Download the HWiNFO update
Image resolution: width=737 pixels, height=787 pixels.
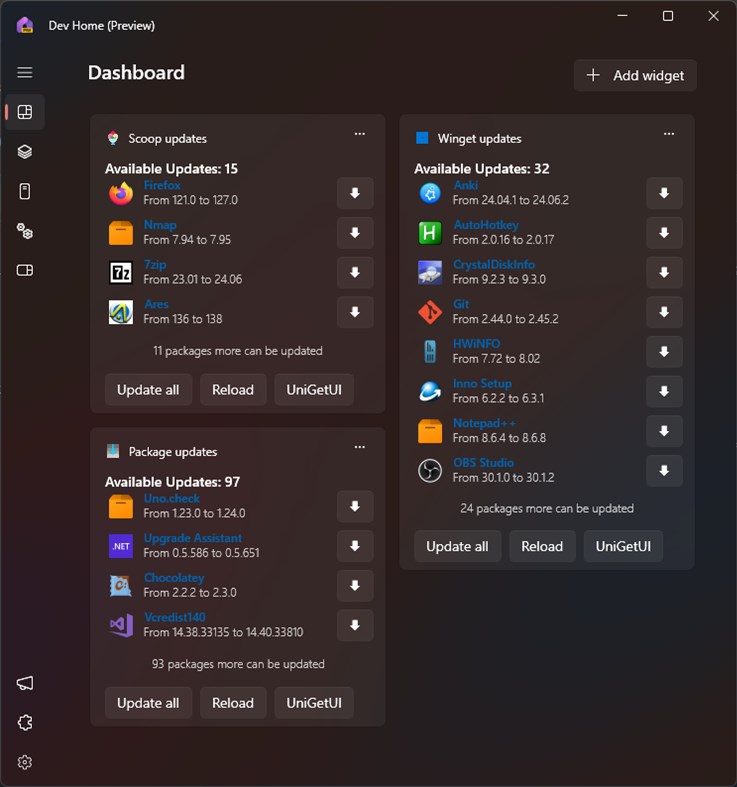pos(664,352)
